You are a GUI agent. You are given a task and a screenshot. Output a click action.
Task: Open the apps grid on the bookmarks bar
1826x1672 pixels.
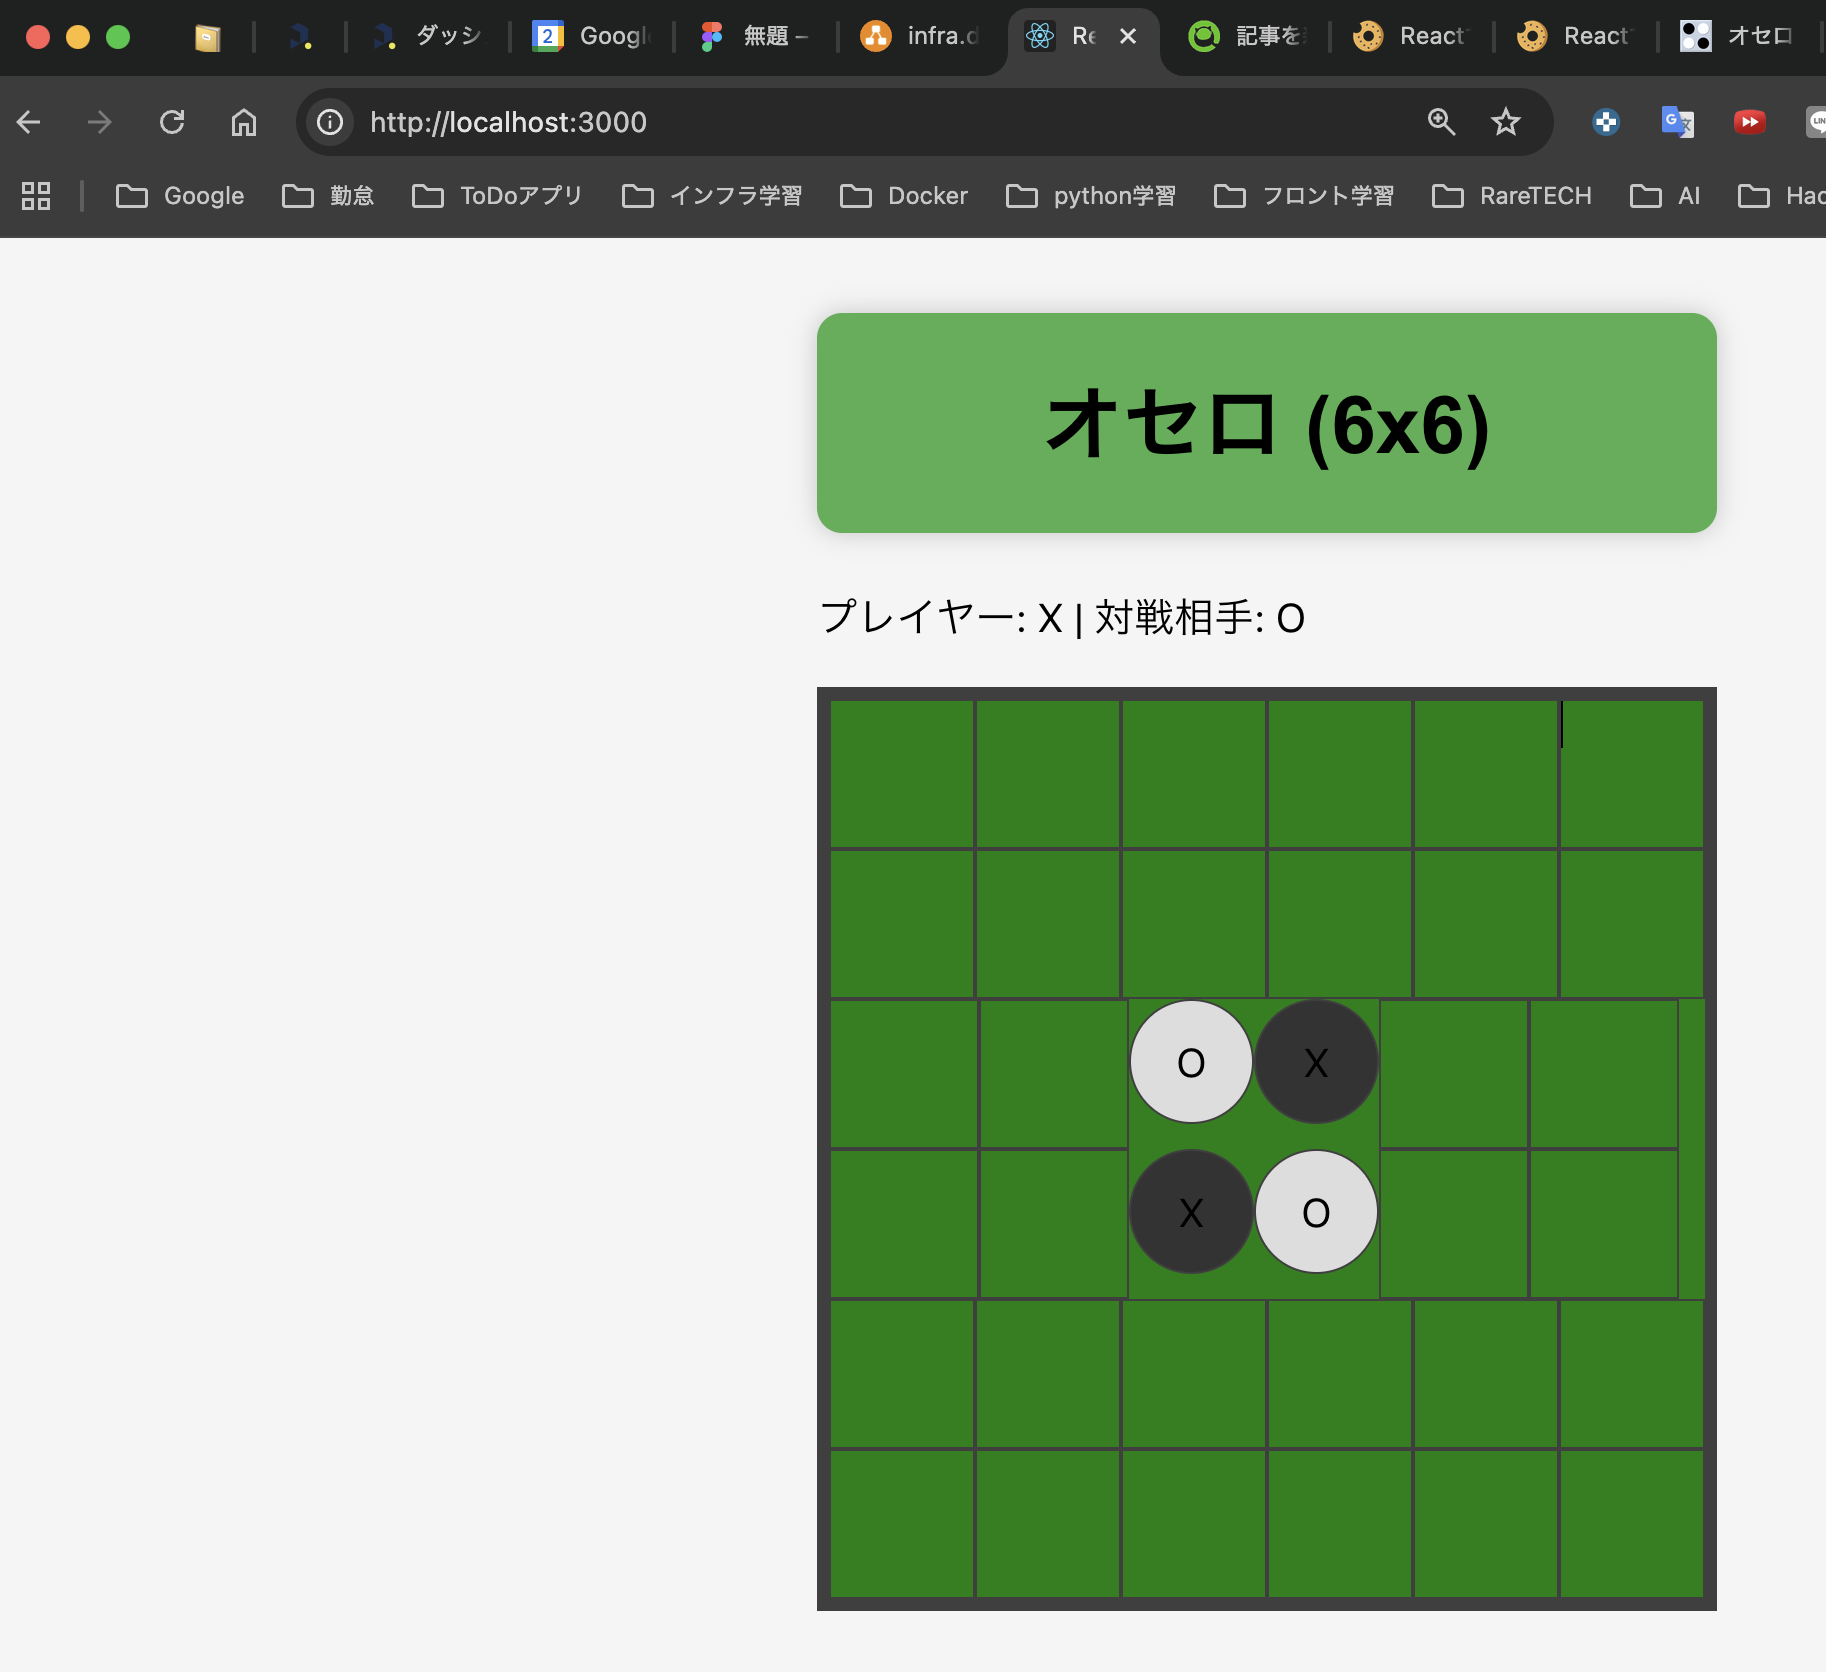(35, 196)
